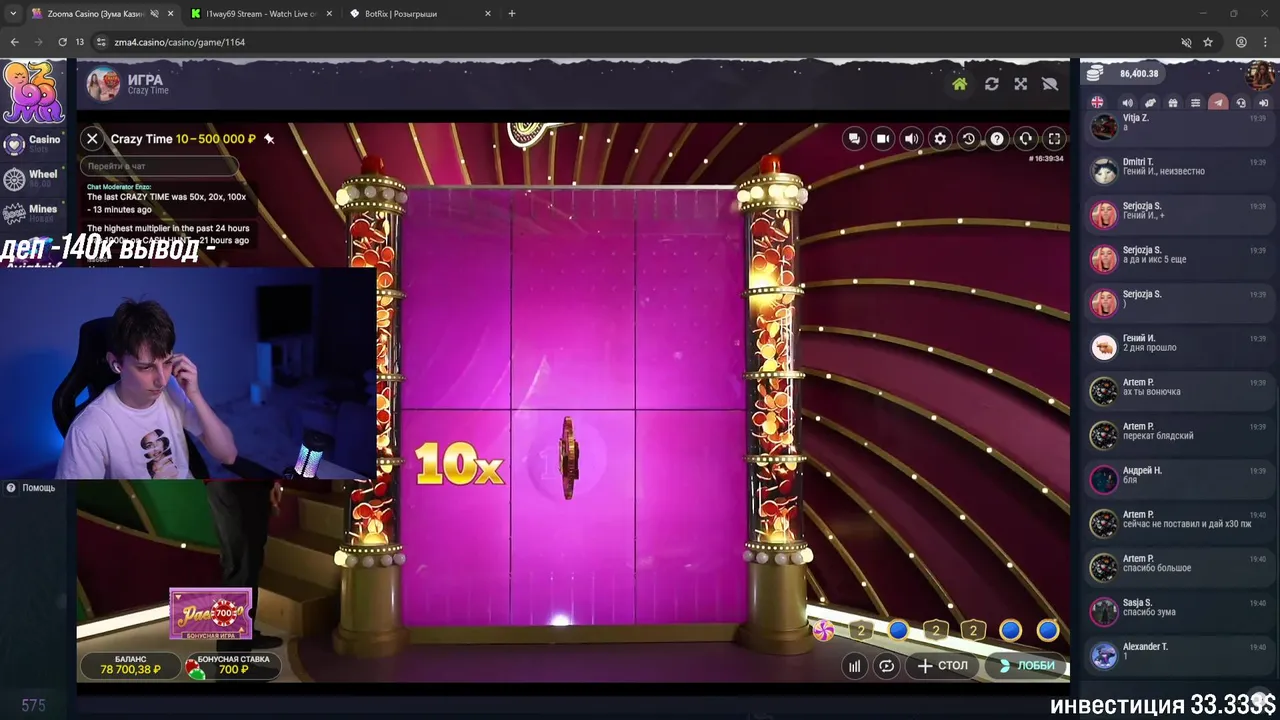Open browser three-dot menu
Screen dimensions: 1280x720
coord(1265,42)
